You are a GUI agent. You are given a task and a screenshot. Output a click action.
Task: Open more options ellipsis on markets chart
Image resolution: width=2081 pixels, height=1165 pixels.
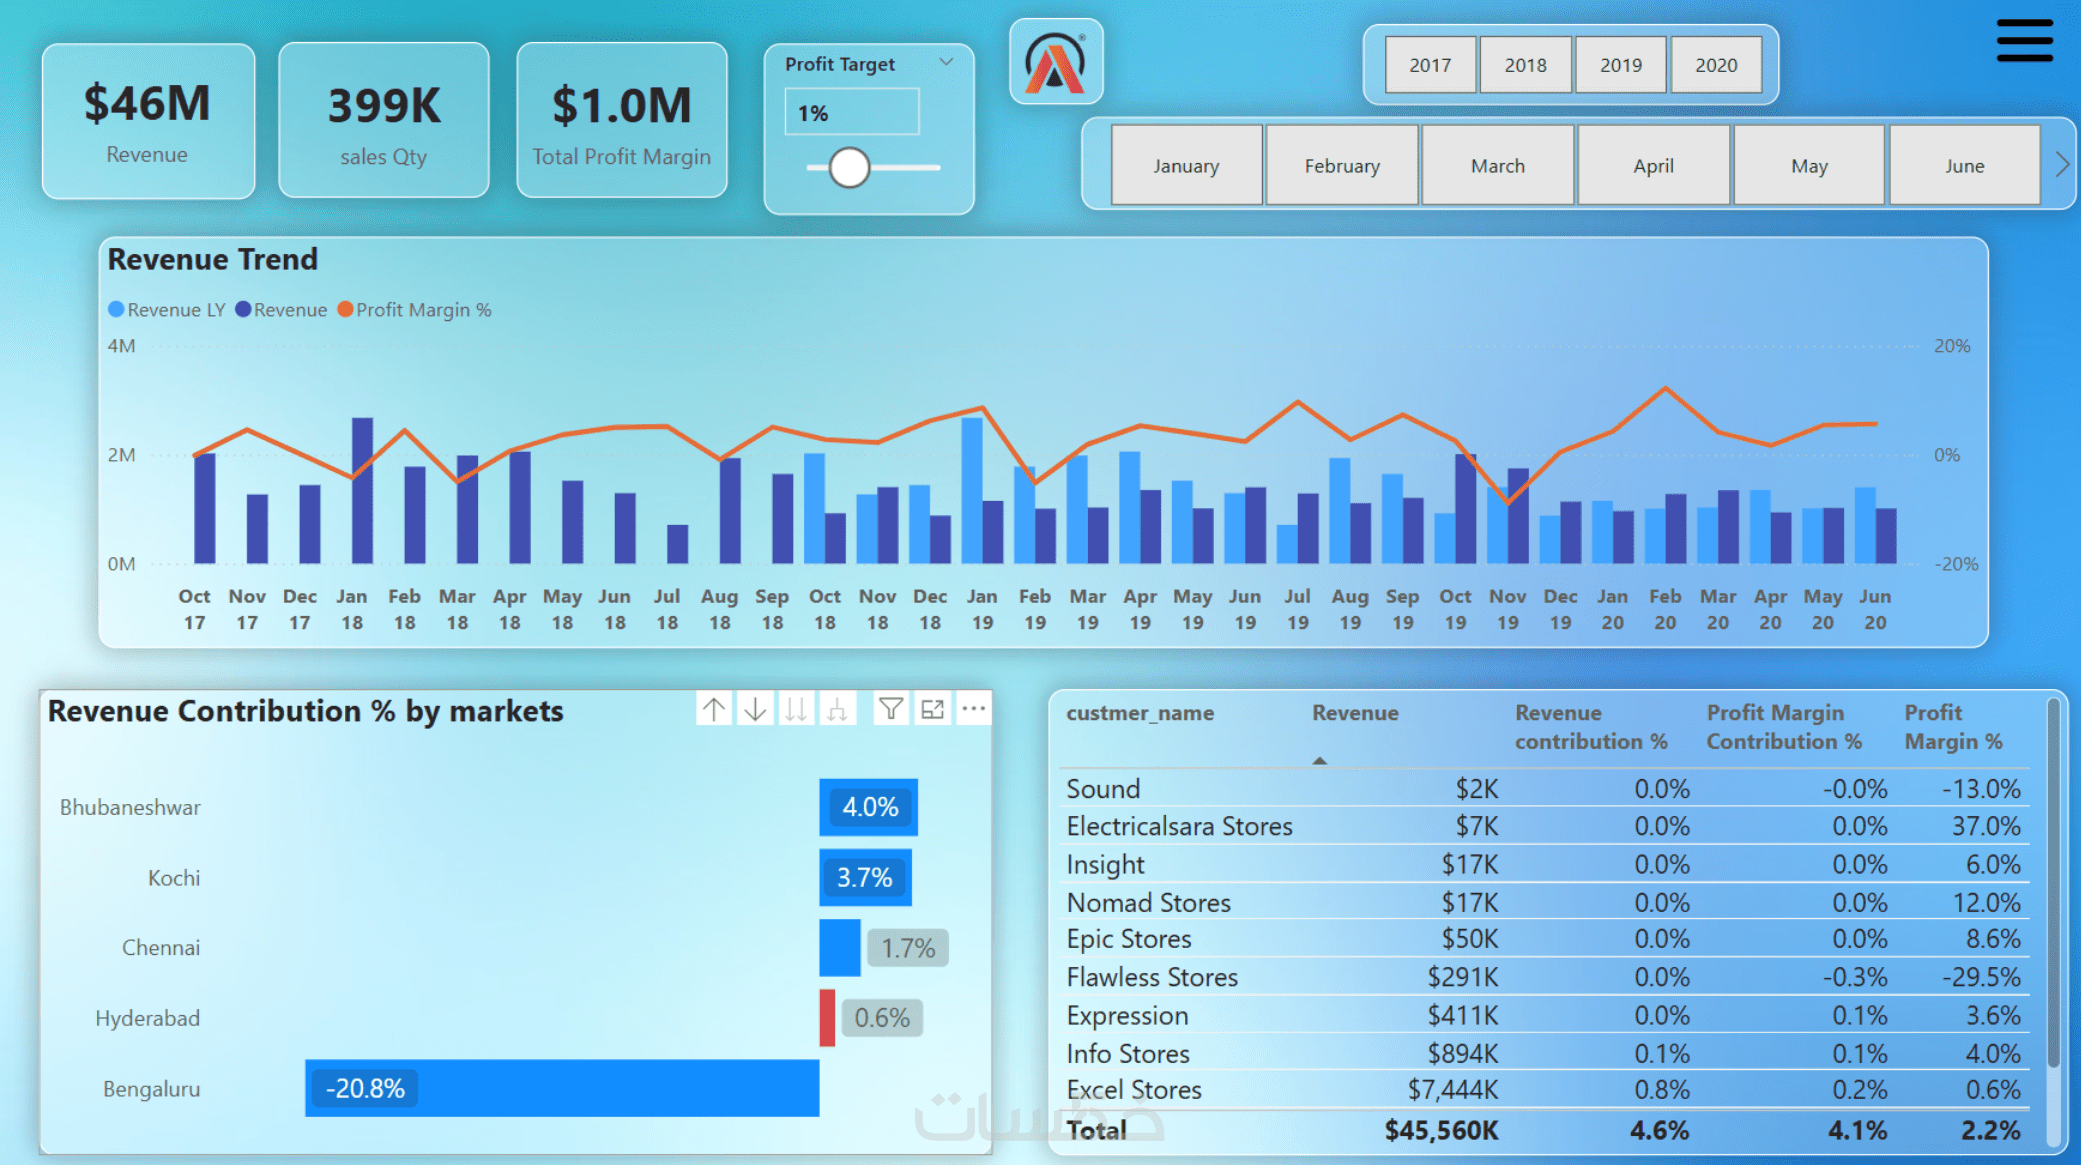click(973, 710)
